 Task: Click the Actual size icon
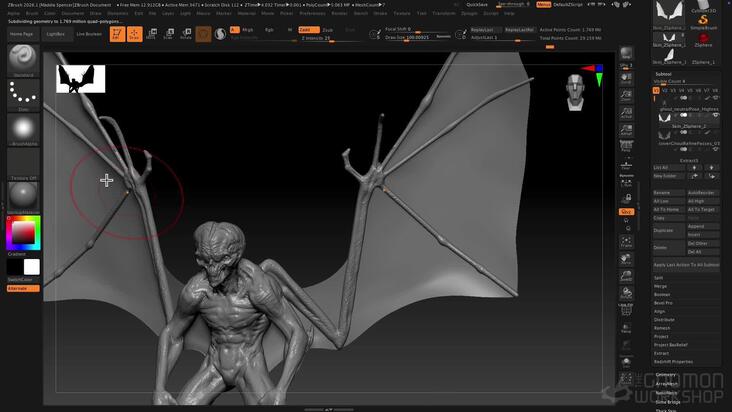pos(626,112)
